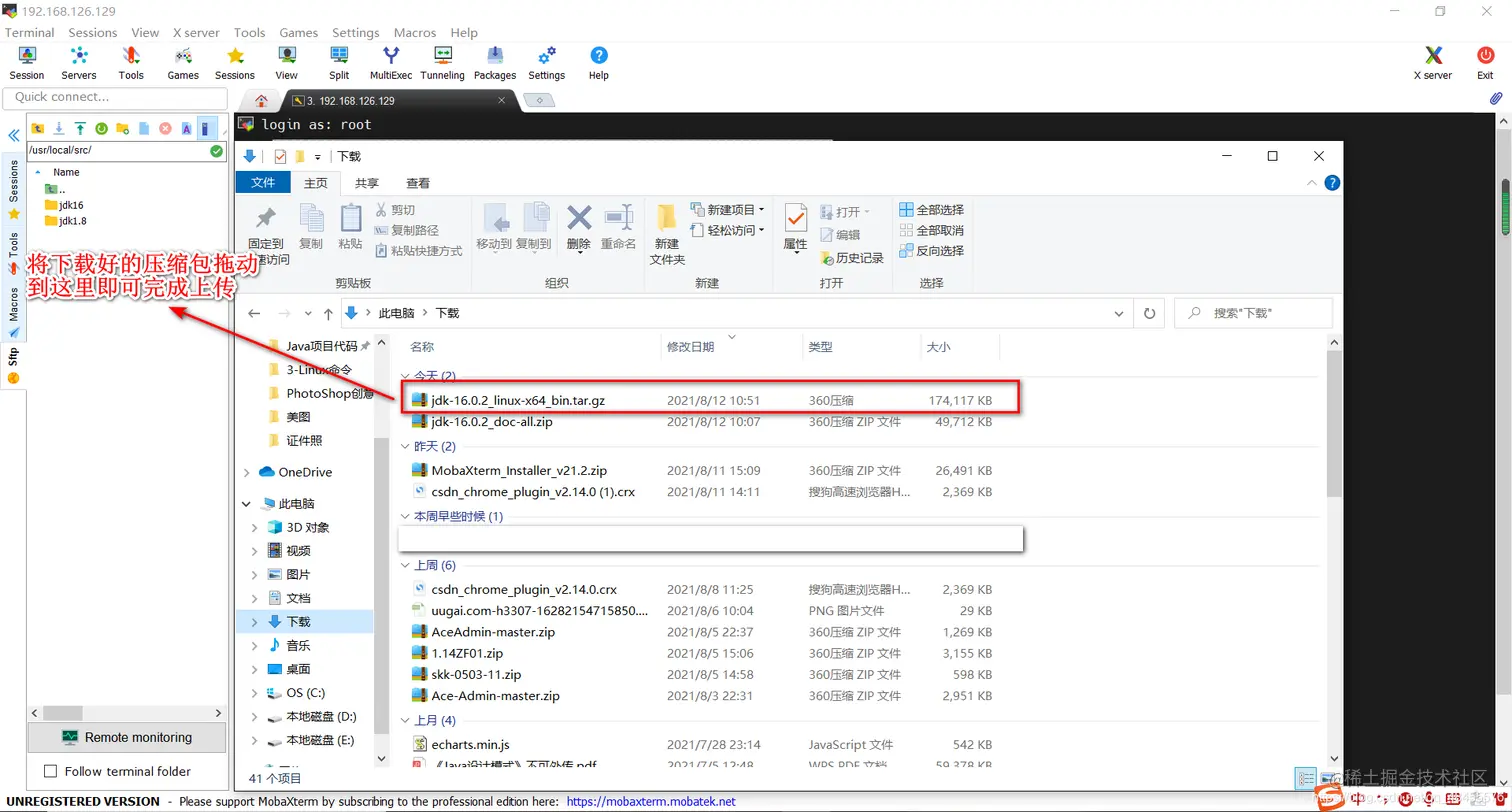Open the Tunneling tool
Viewport: 1512px width, 812px height.
pos(443,63)
